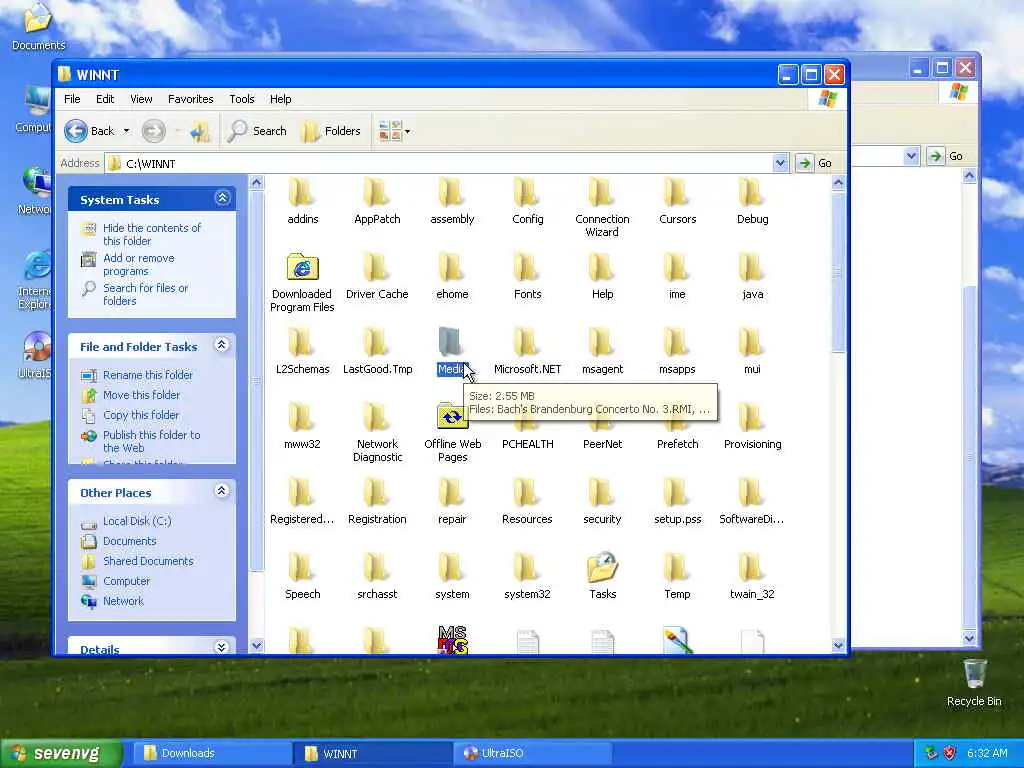Expand the WINNT address bar dropdown

point(780,163)
